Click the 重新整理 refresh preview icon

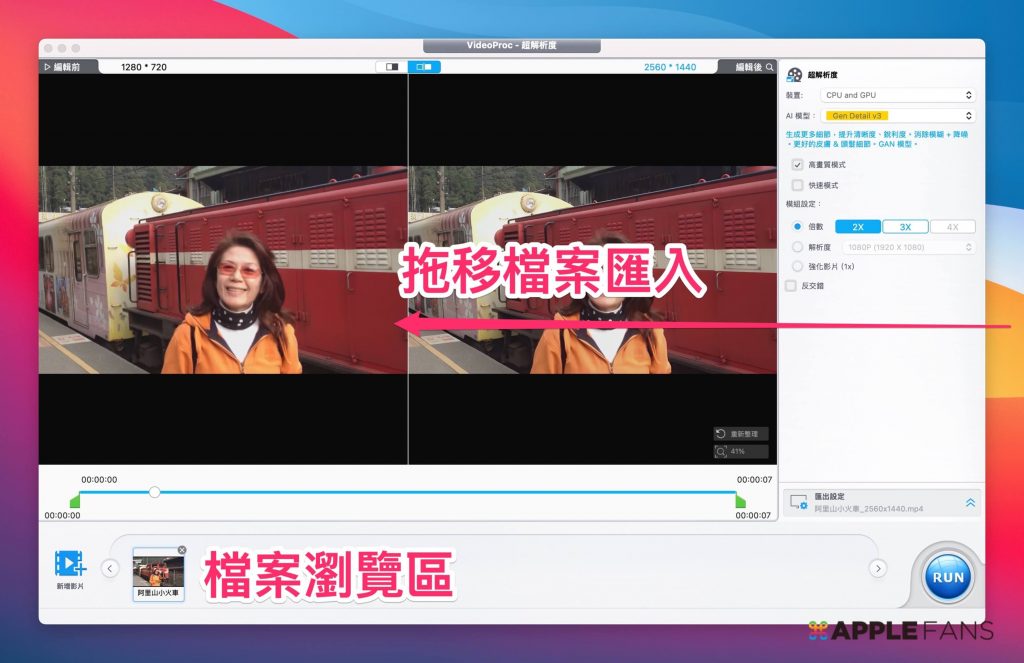(x=721, y=434)
